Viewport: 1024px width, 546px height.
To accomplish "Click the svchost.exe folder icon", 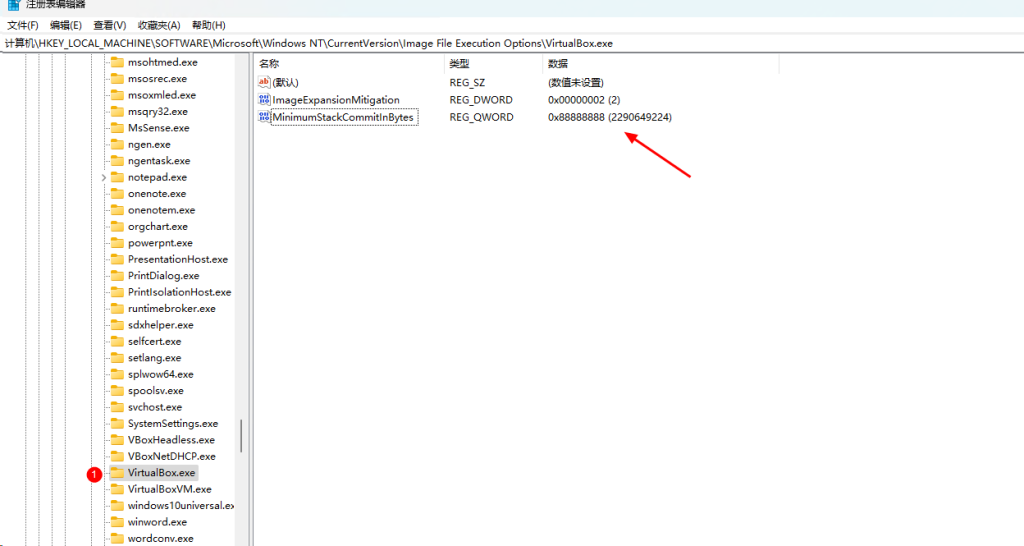I will tap(117, 407).
